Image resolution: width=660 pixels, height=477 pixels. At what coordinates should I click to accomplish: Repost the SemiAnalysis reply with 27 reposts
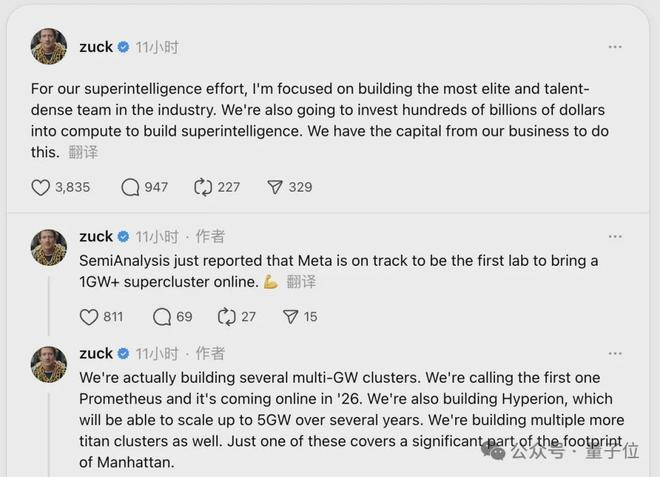pos(227,317)
